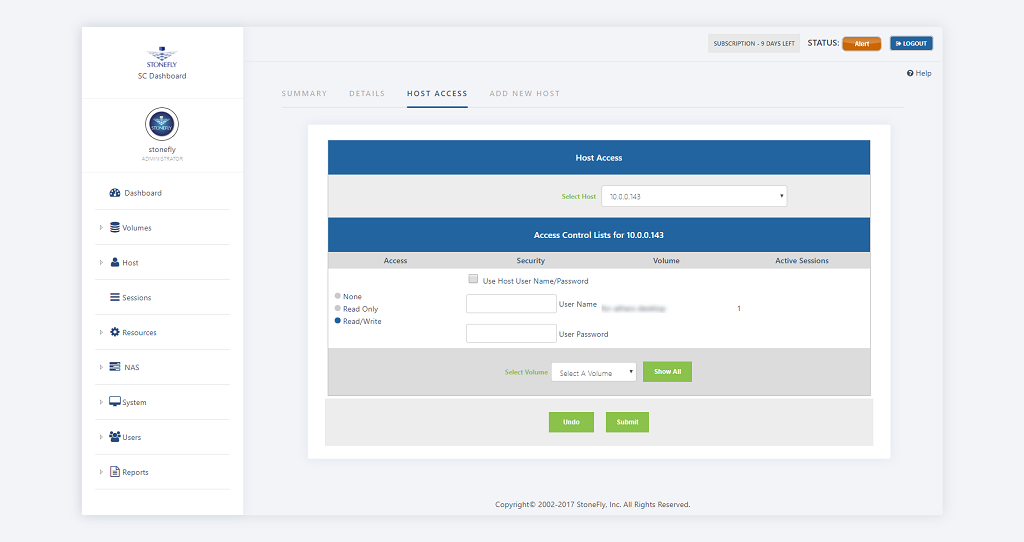Choose the Read Only access option
The height and width of the screenshot is (542, 1024).
(x=338, y=309)
